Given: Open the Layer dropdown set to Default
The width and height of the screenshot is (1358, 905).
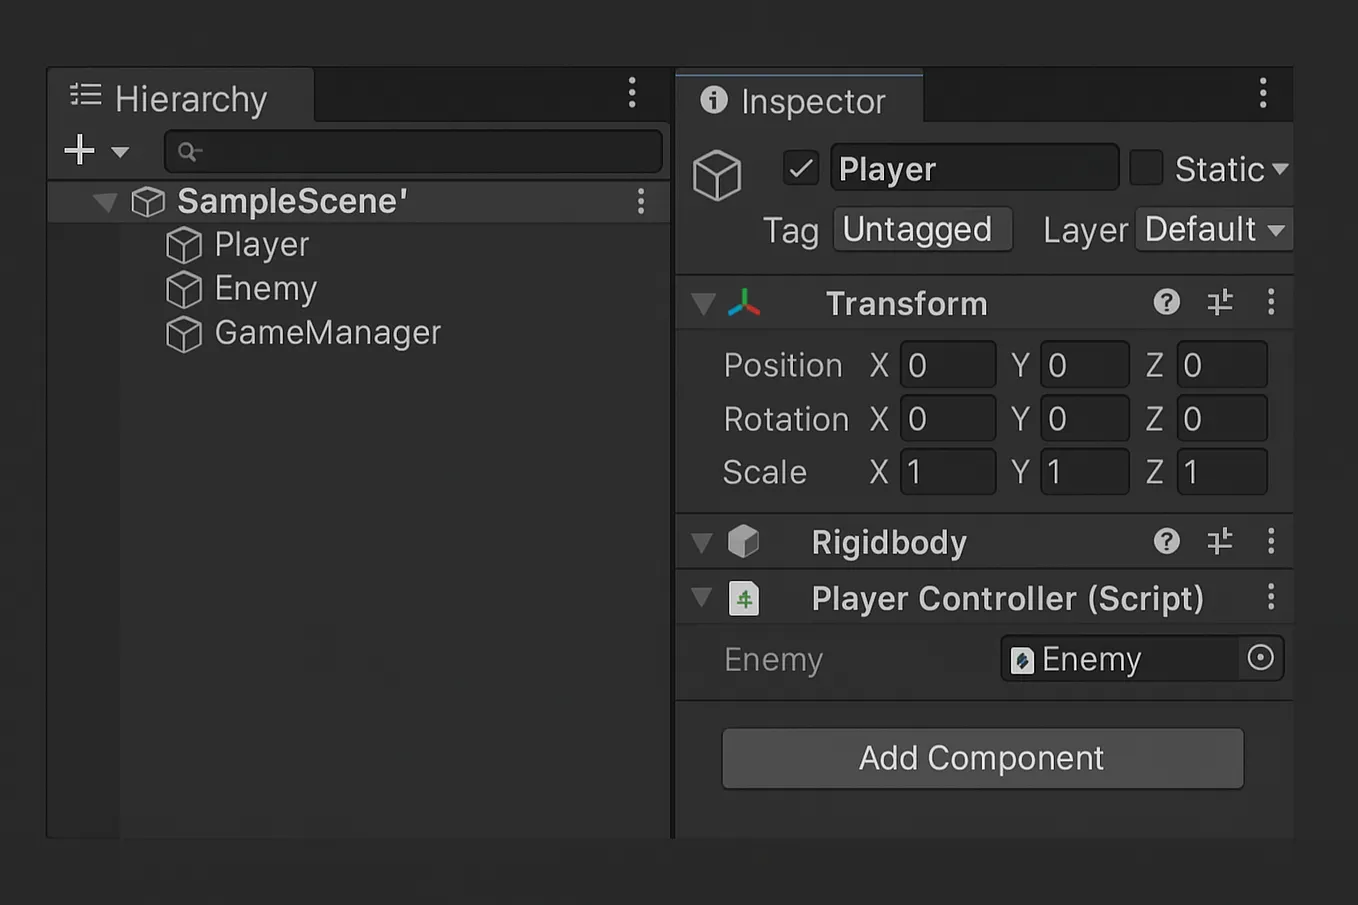Looking at the screenshot, I should [x=1213, y=229].
